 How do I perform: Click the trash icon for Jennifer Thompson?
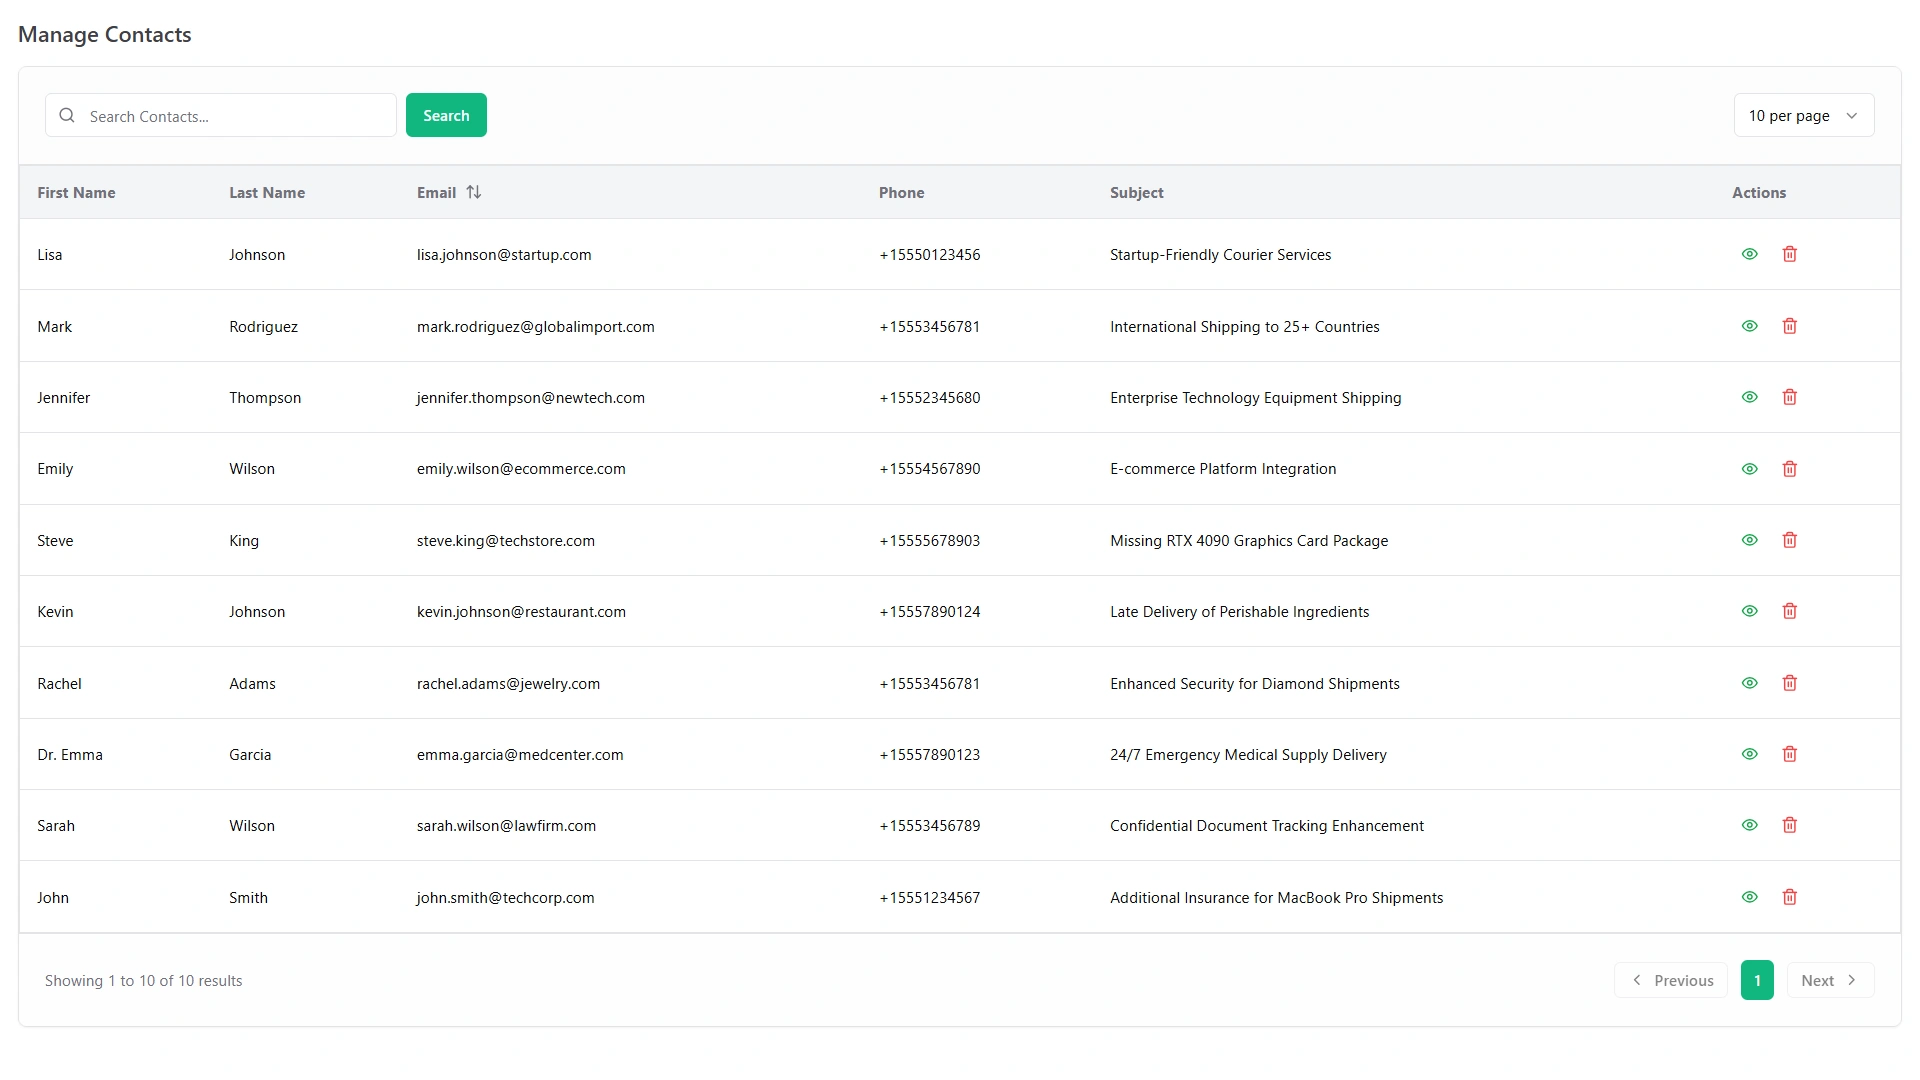tap(1789, 397)
